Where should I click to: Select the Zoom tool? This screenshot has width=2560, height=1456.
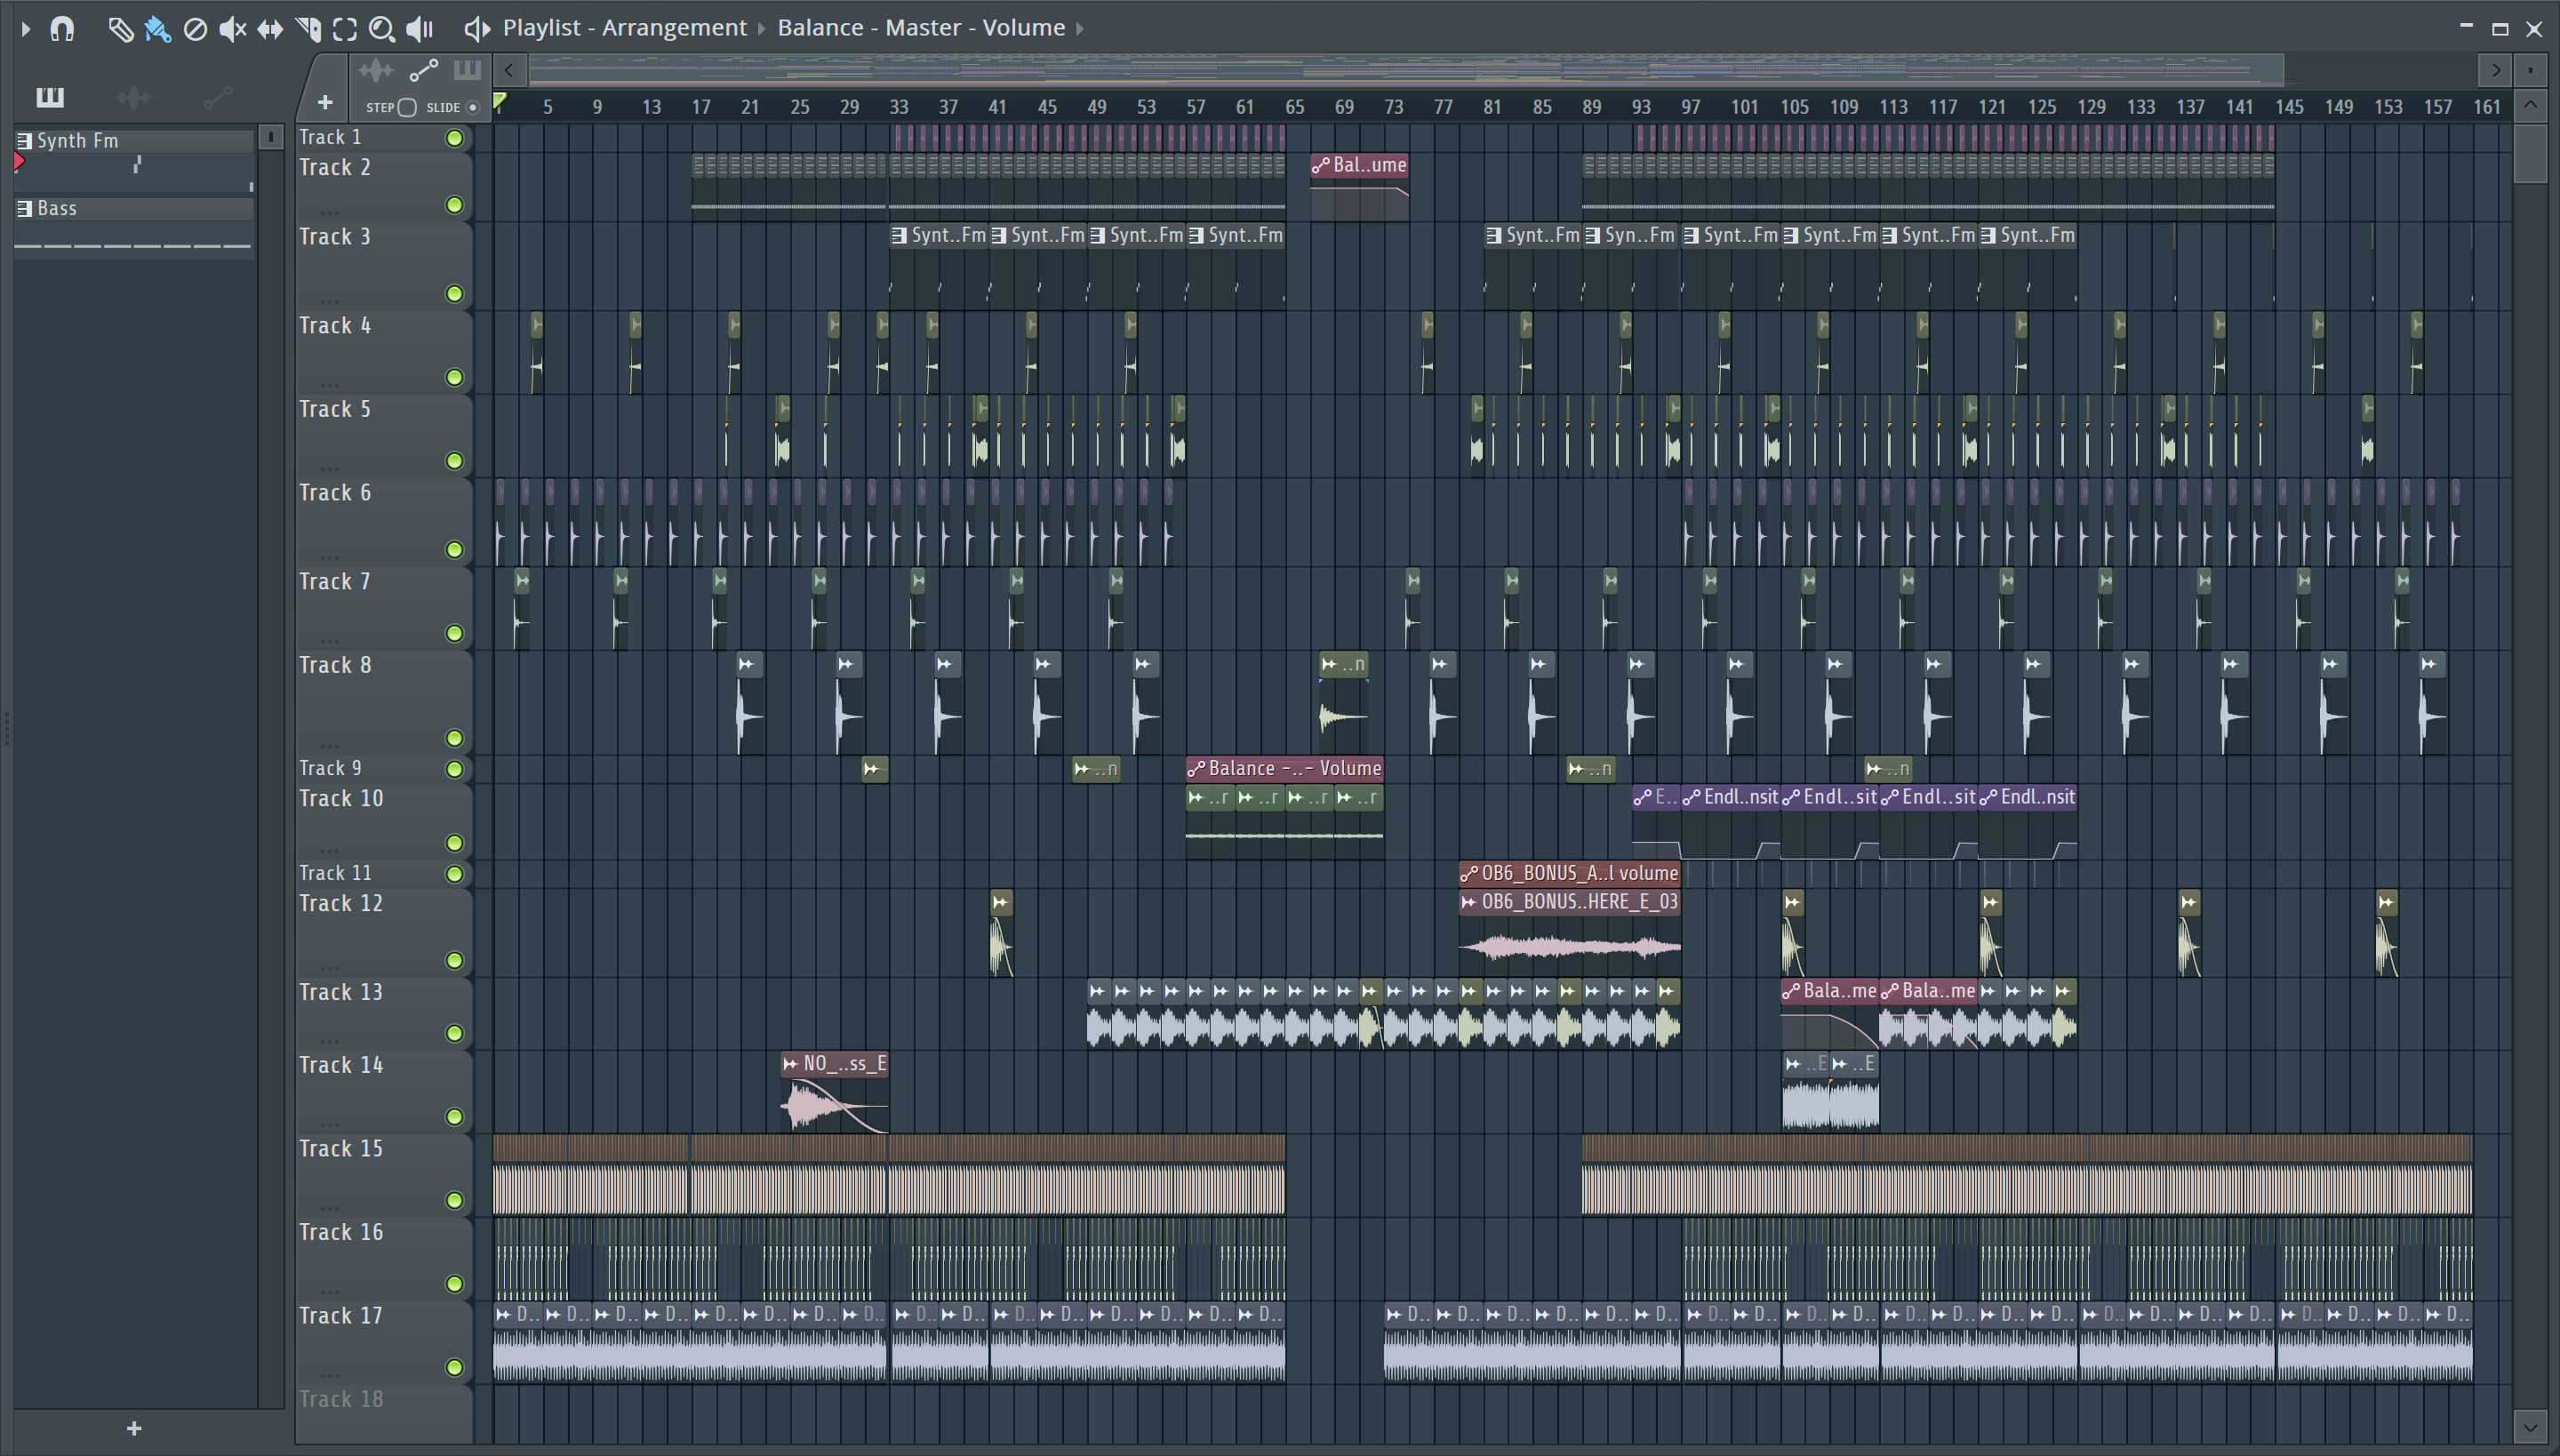coord(381,29)
